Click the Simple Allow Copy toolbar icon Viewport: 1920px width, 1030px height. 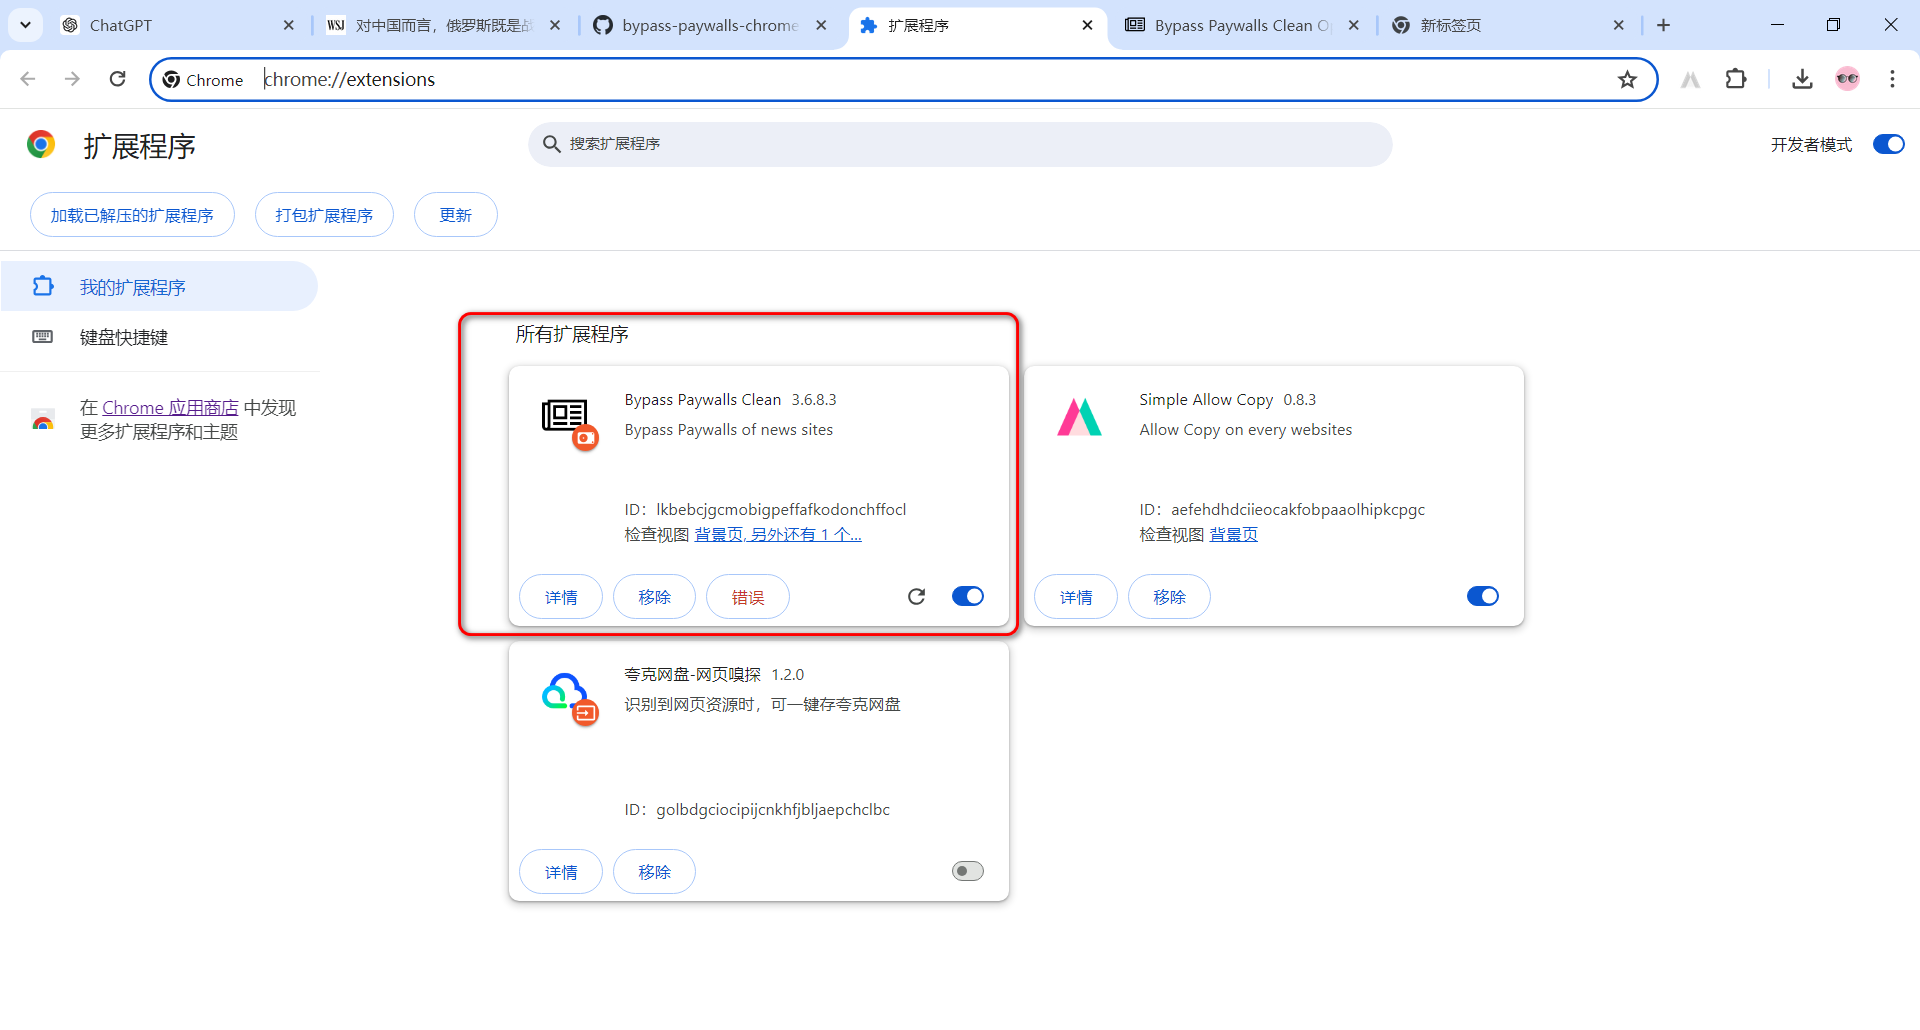tap(1690, 80)
